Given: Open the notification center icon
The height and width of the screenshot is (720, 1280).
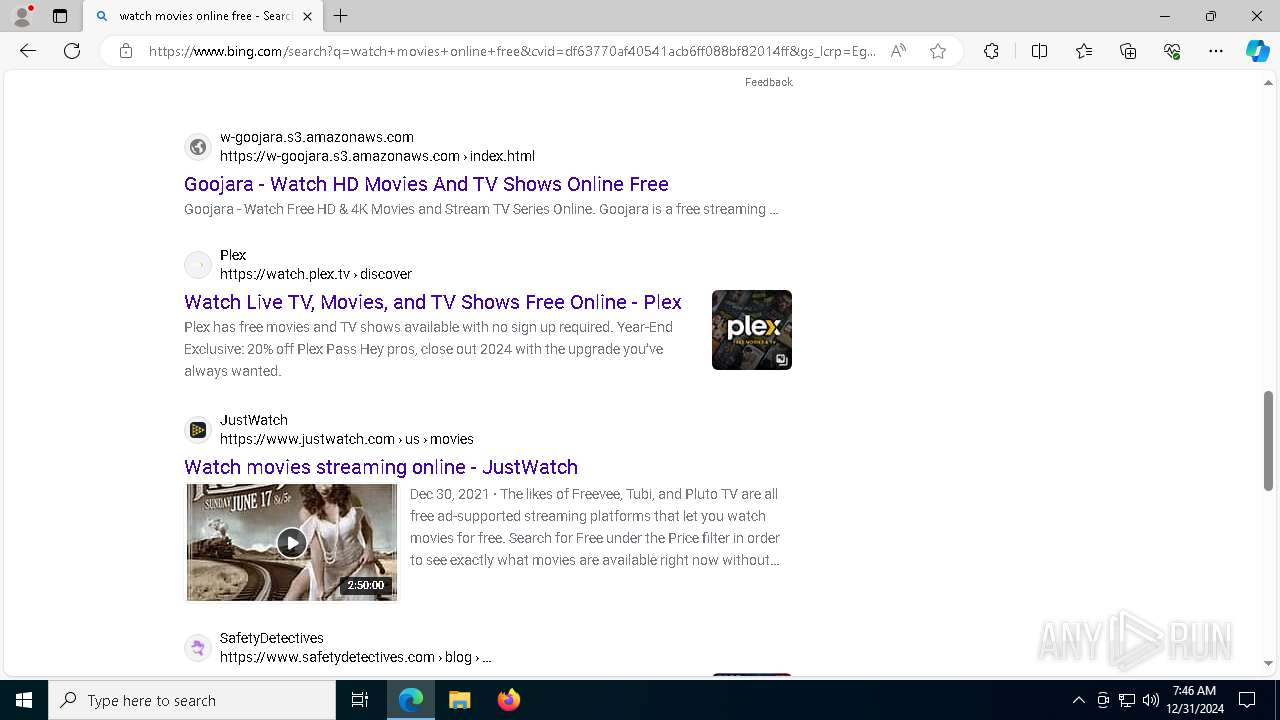Looking at the screenshot, I should coord(1247,700).
